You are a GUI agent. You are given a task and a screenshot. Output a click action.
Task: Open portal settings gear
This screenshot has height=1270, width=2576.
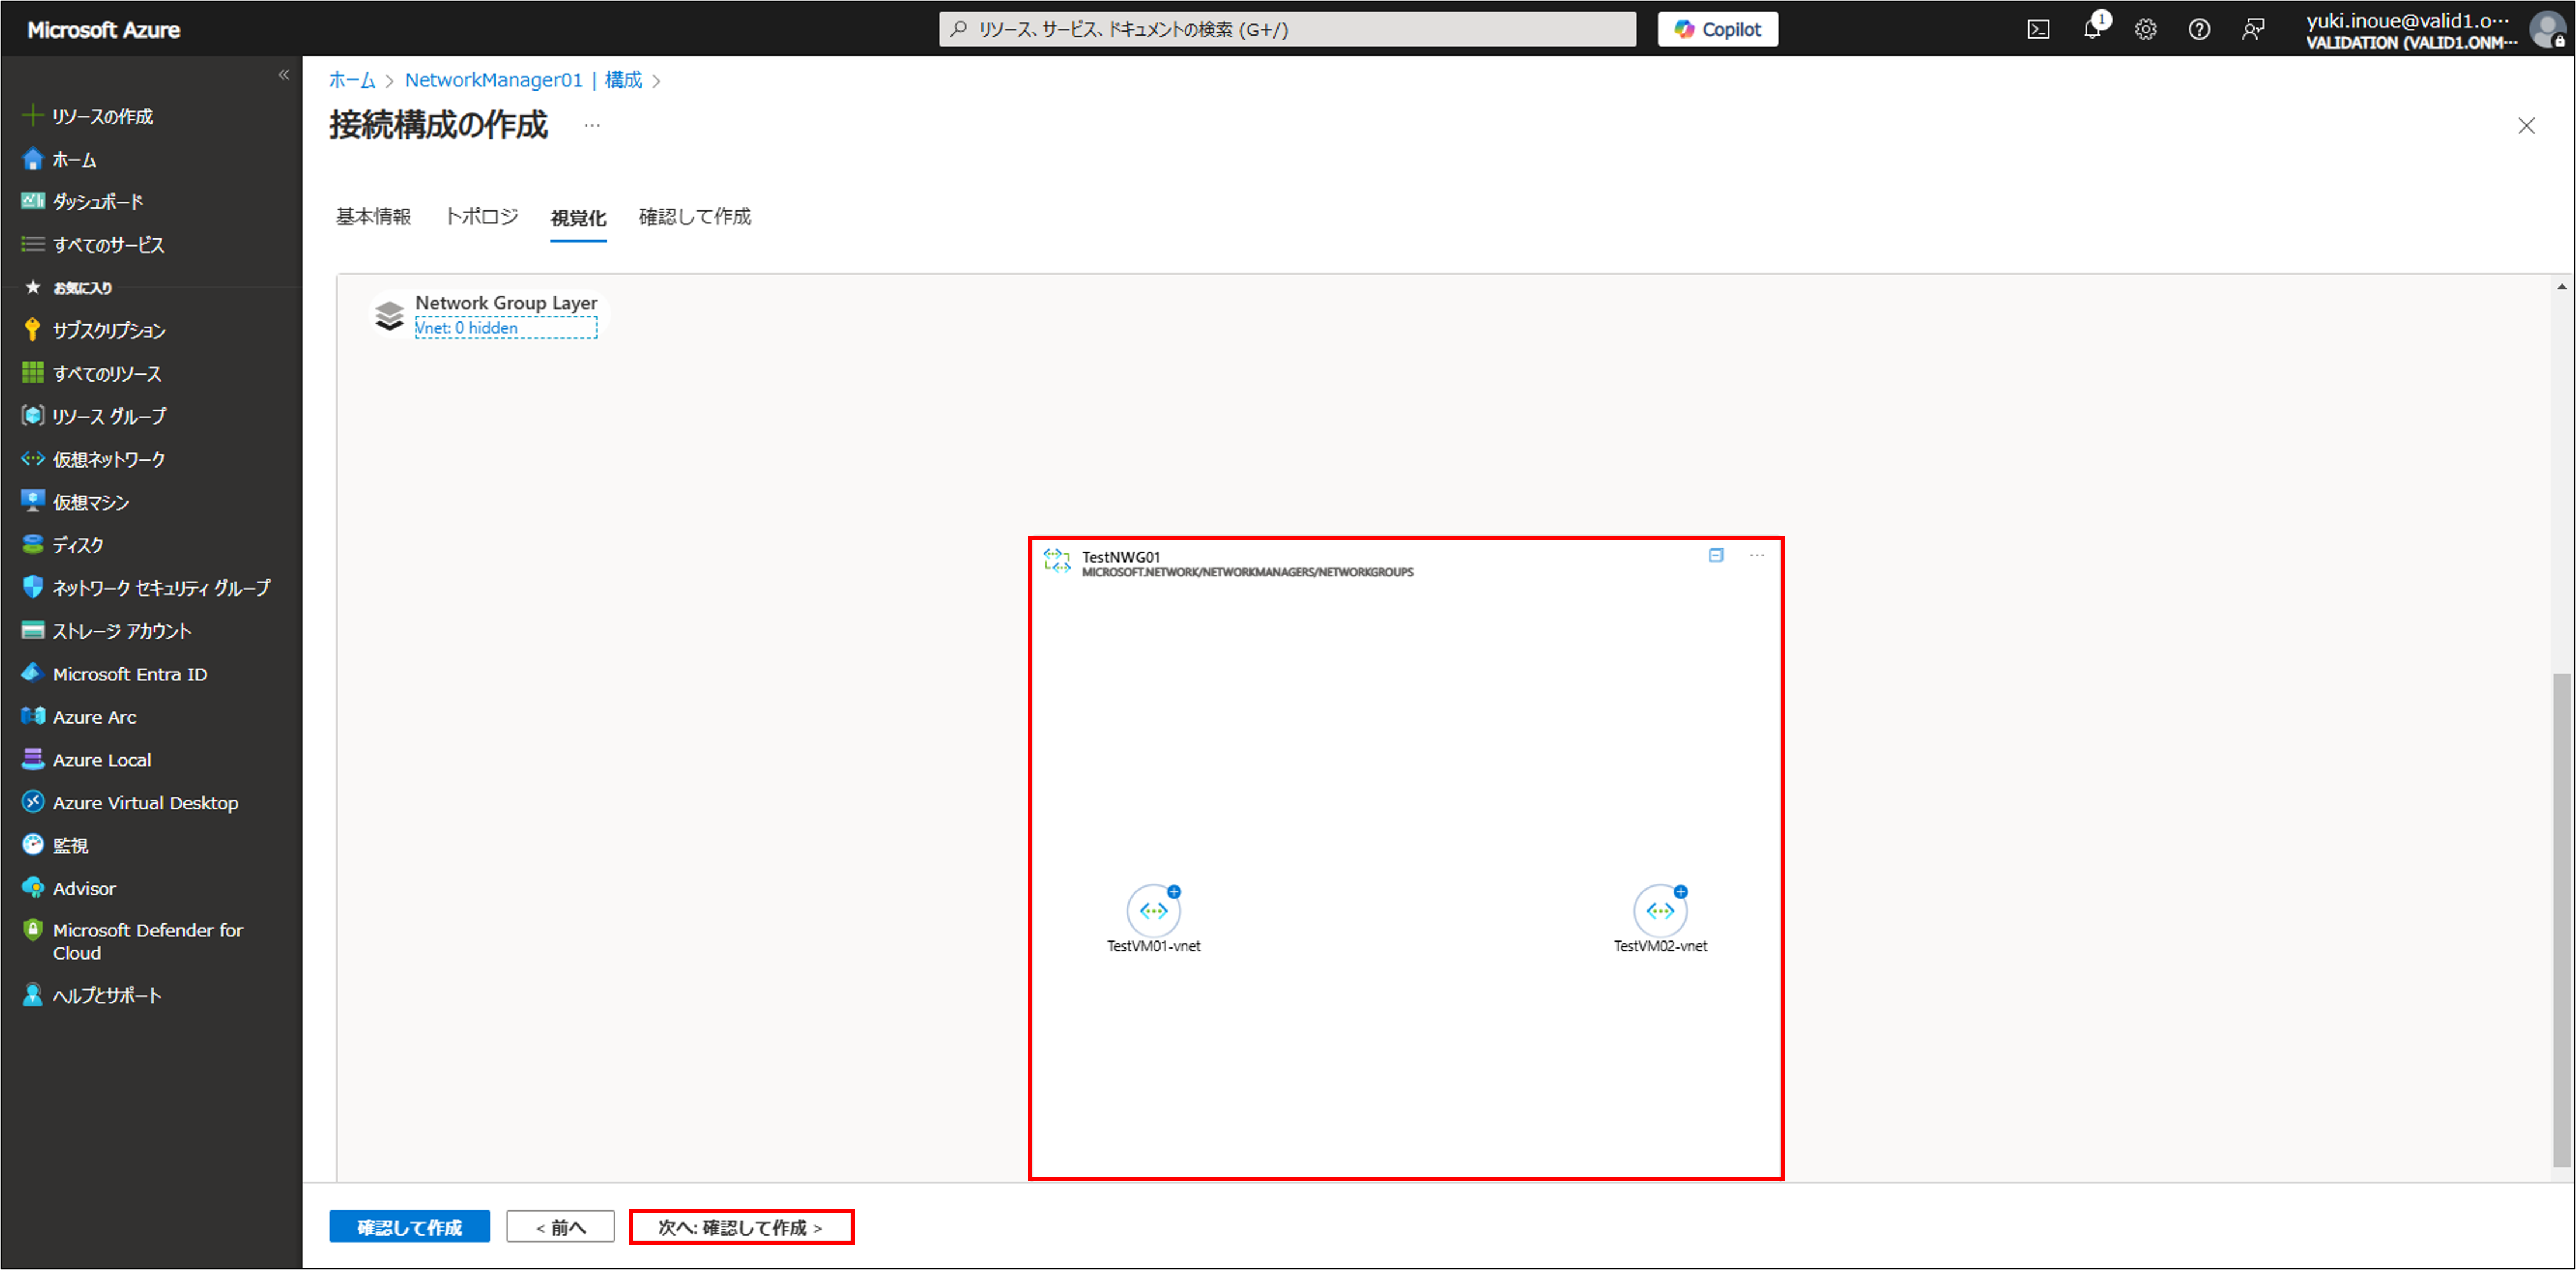pyautogui.click(x=2146, y=30)
